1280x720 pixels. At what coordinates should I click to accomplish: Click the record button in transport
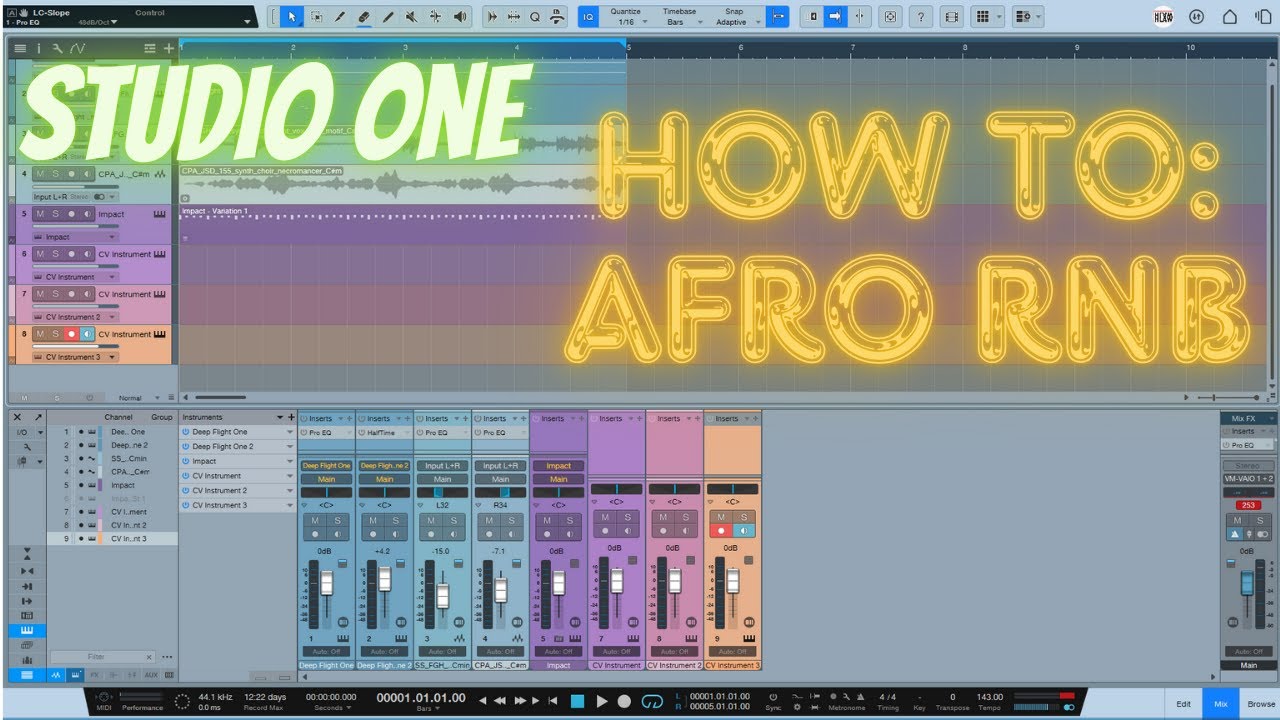[x=624, y=701]
